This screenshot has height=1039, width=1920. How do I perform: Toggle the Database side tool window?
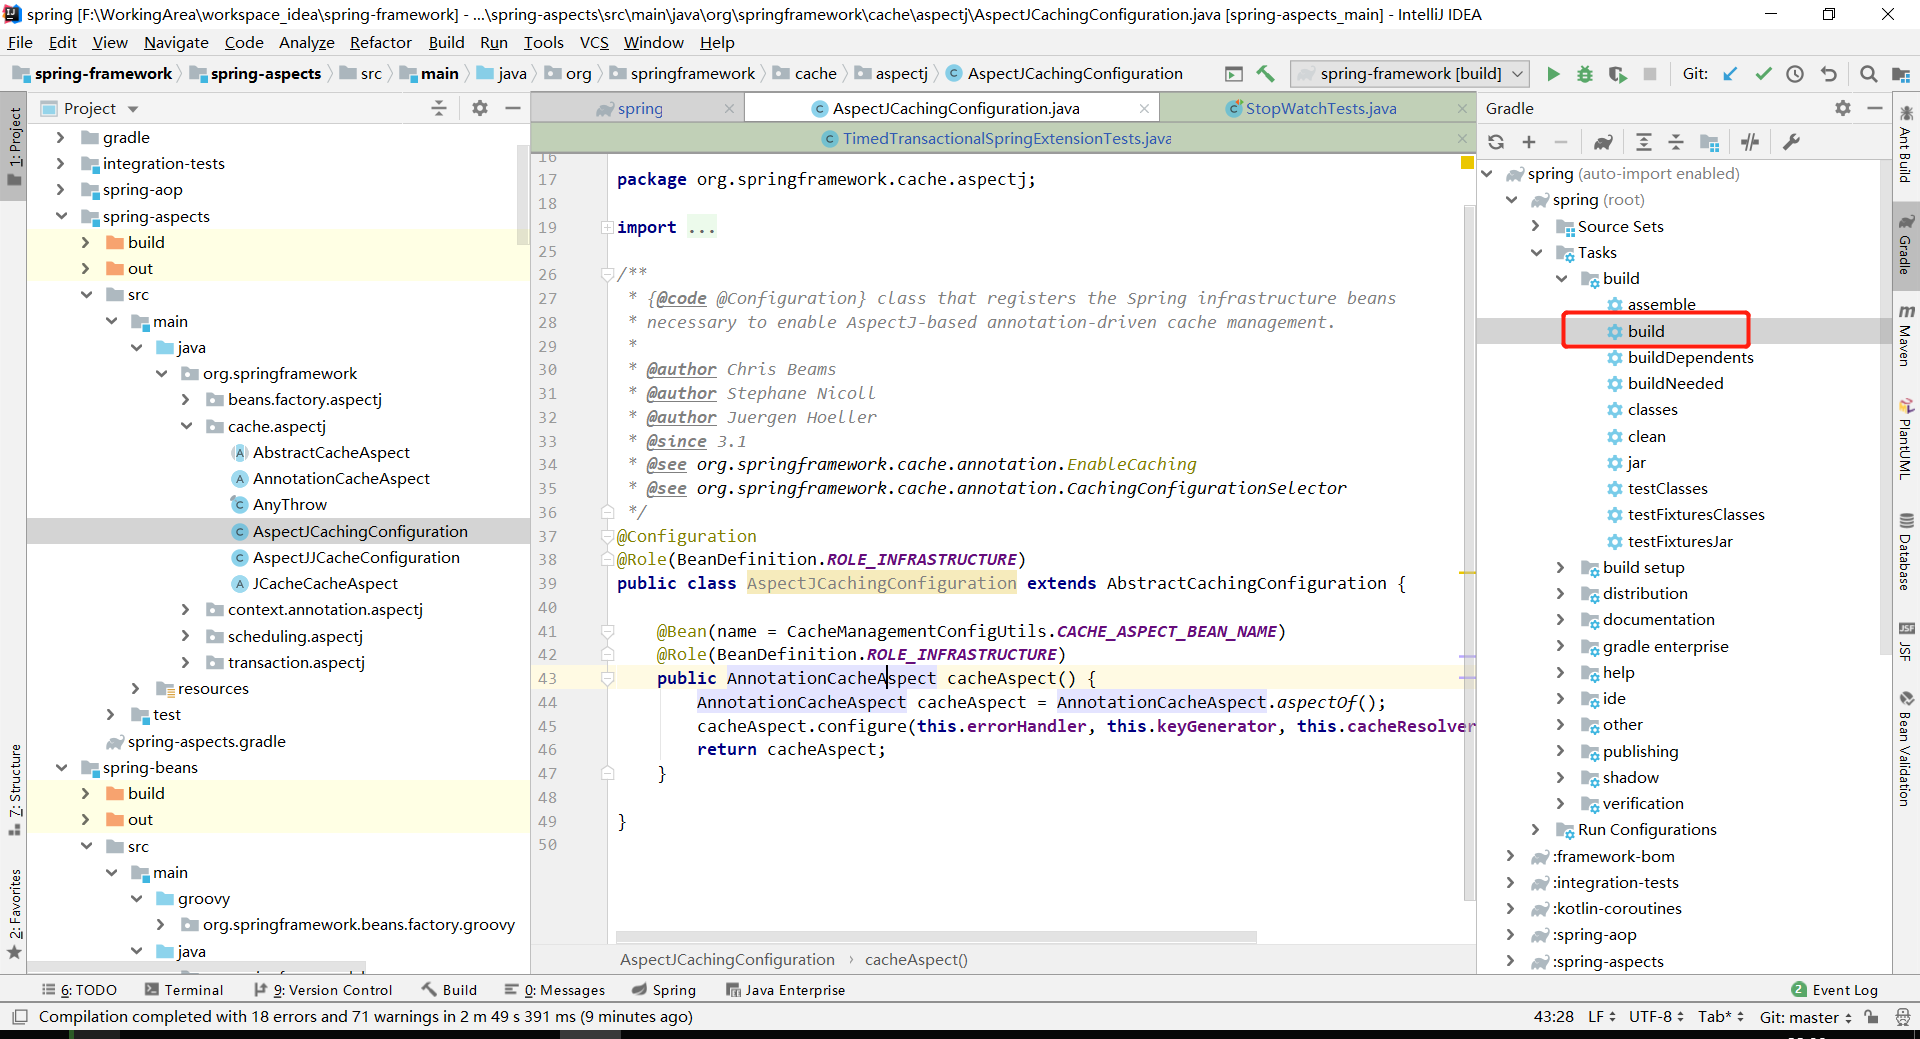click(1906, 551)
